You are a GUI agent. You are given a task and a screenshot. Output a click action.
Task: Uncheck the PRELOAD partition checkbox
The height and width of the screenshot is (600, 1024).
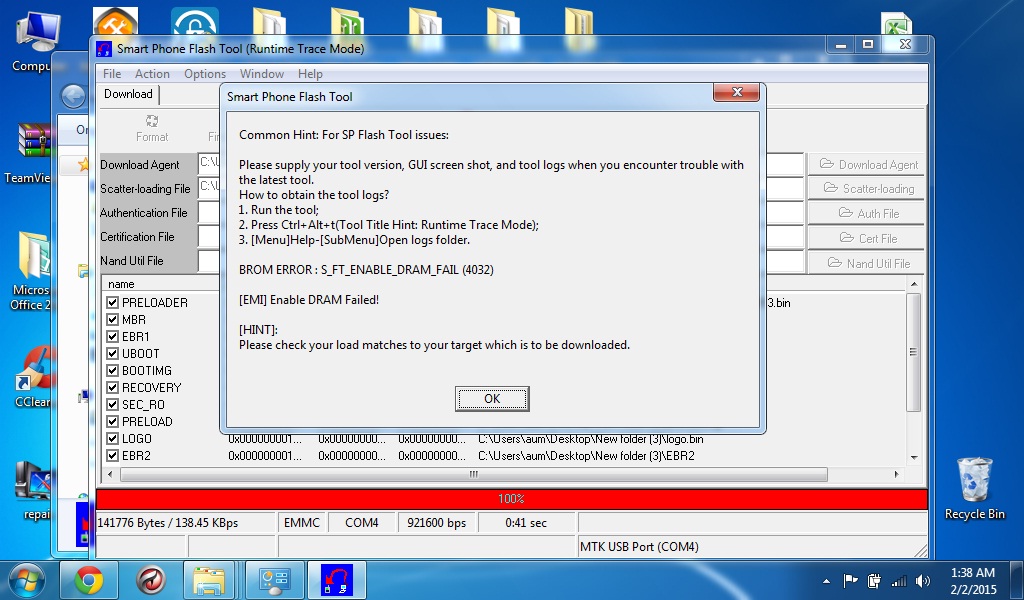coord(112,421)
